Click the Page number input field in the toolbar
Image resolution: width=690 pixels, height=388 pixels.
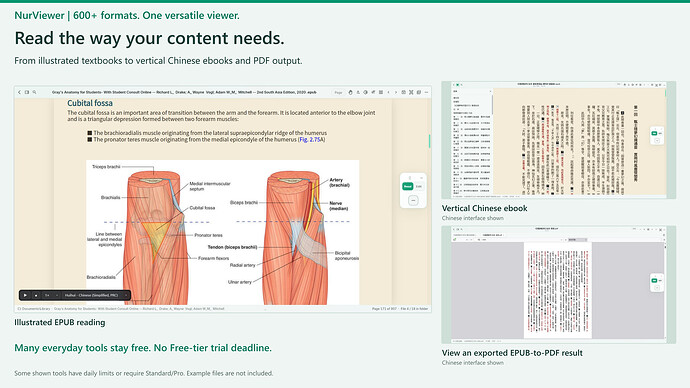(338, 92)
